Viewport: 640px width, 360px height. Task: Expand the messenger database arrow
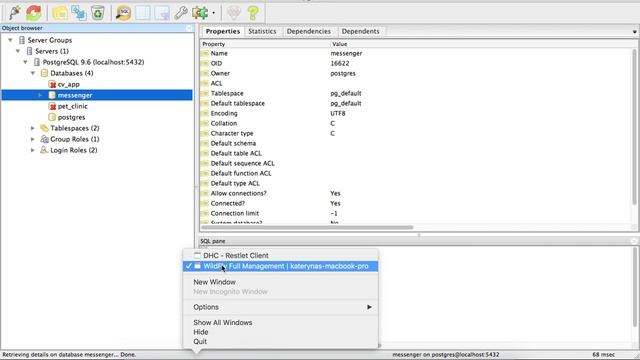coord(40,95)
